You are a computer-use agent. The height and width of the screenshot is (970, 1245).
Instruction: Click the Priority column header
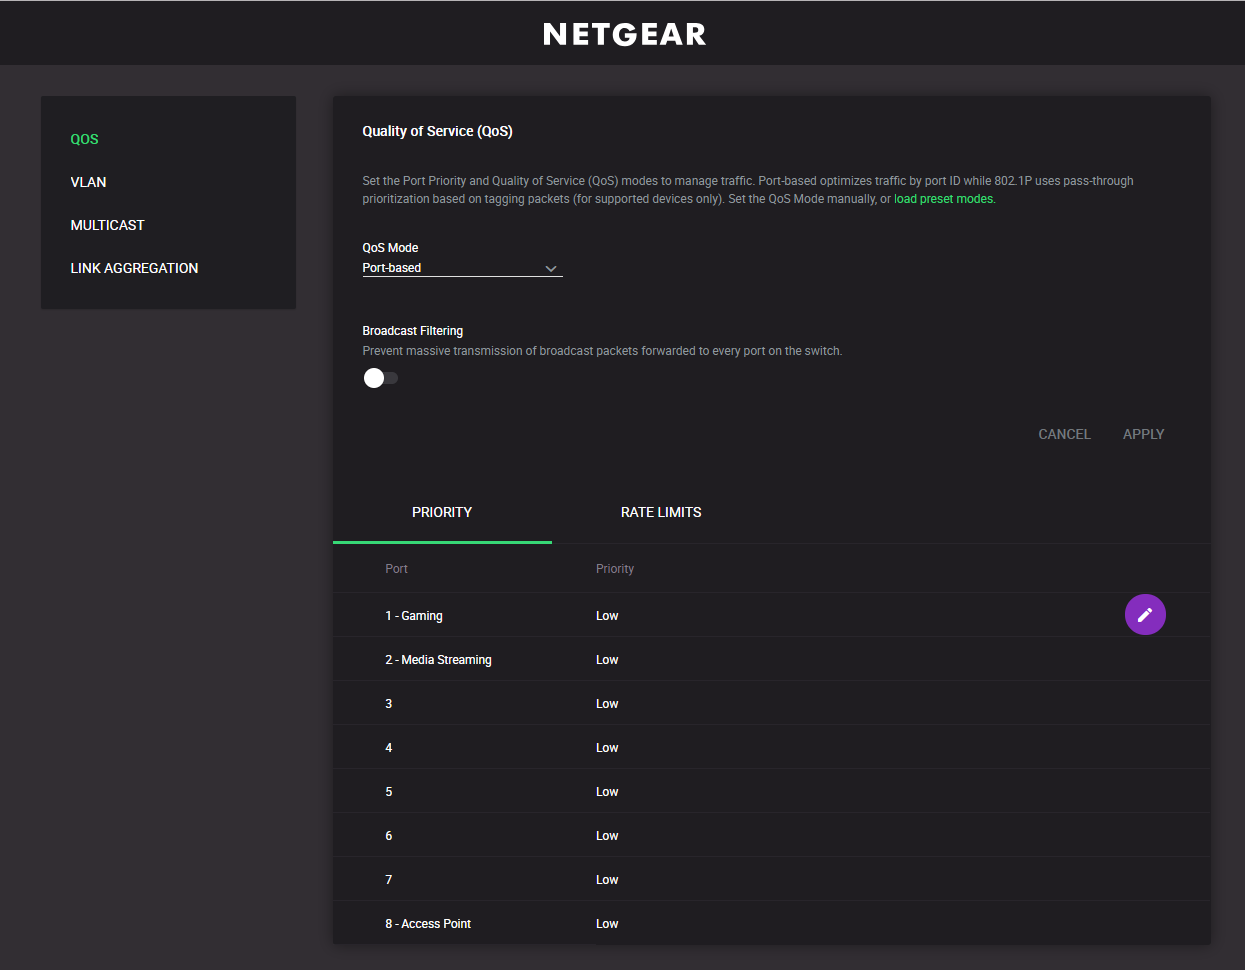[x=615, y=569]
